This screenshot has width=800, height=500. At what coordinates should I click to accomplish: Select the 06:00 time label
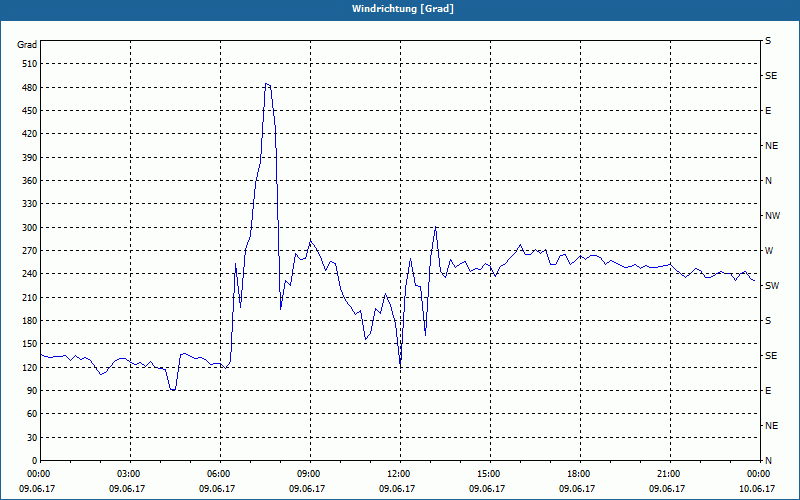(218, 474)
